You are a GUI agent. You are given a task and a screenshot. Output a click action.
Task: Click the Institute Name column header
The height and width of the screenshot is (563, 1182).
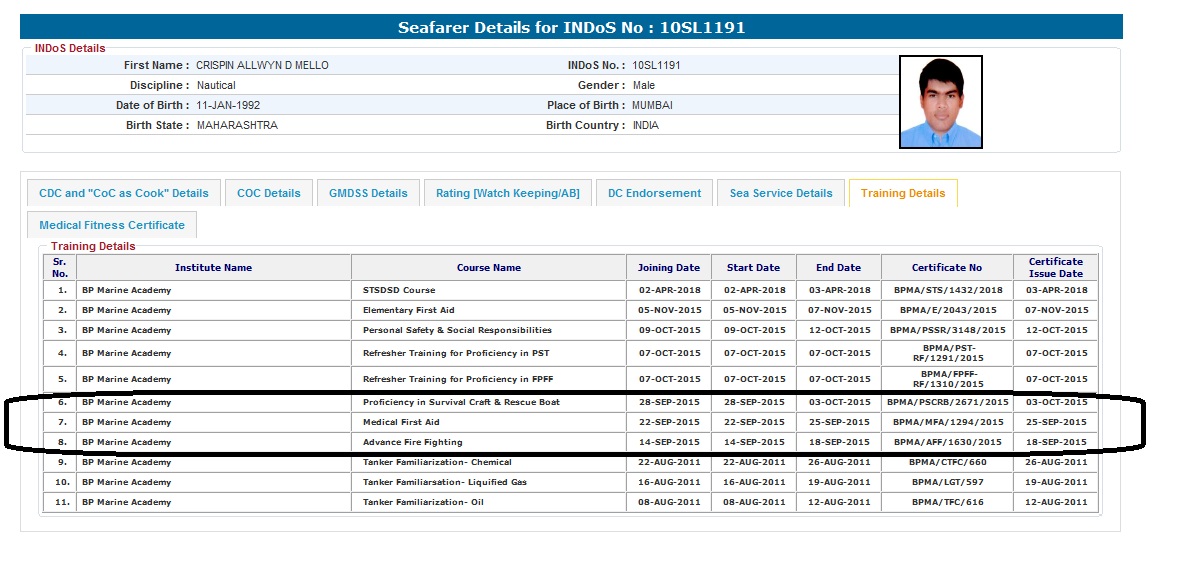(213, 268)
